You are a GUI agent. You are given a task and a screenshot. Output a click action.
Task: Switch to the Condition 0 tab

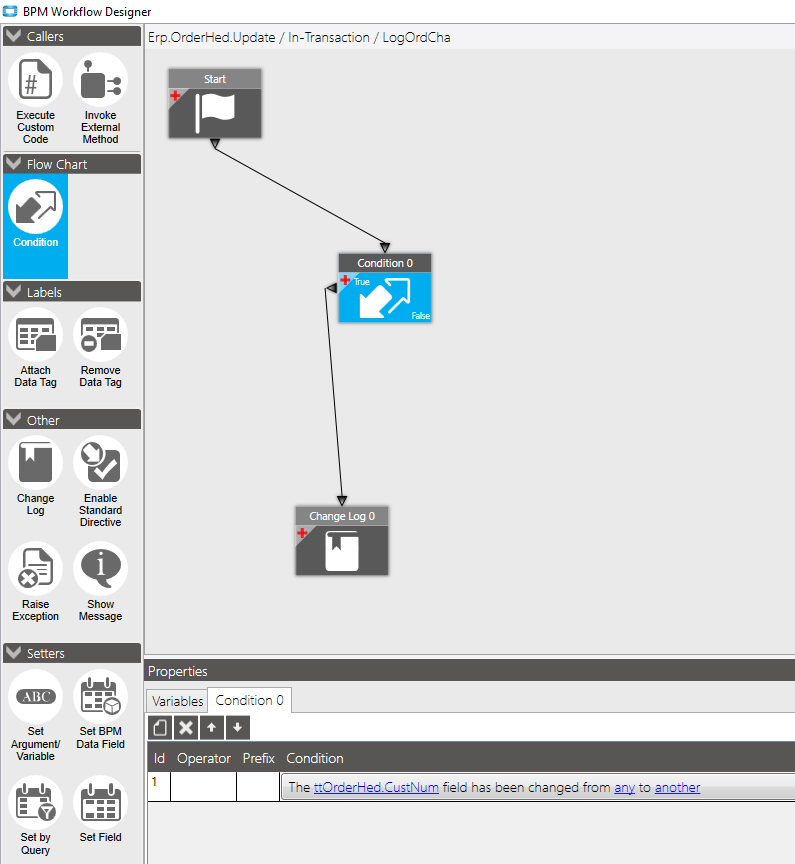pyautogui.click(x=250, y=700)
